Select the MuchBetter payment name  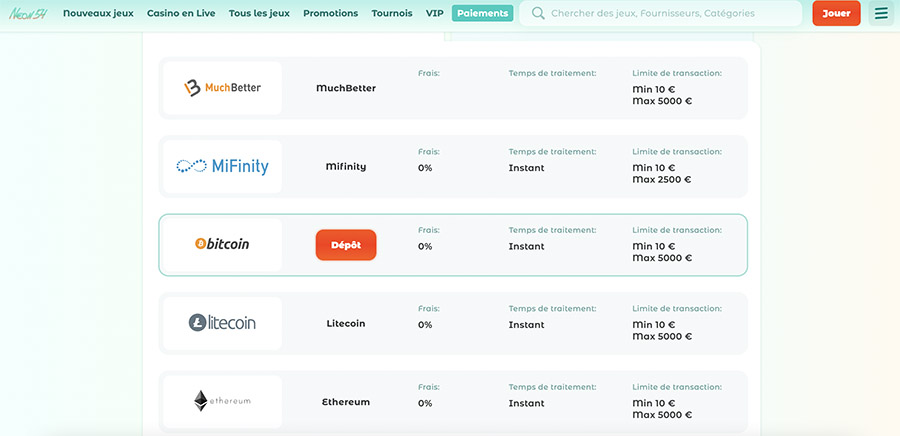(x=346, y=88)
